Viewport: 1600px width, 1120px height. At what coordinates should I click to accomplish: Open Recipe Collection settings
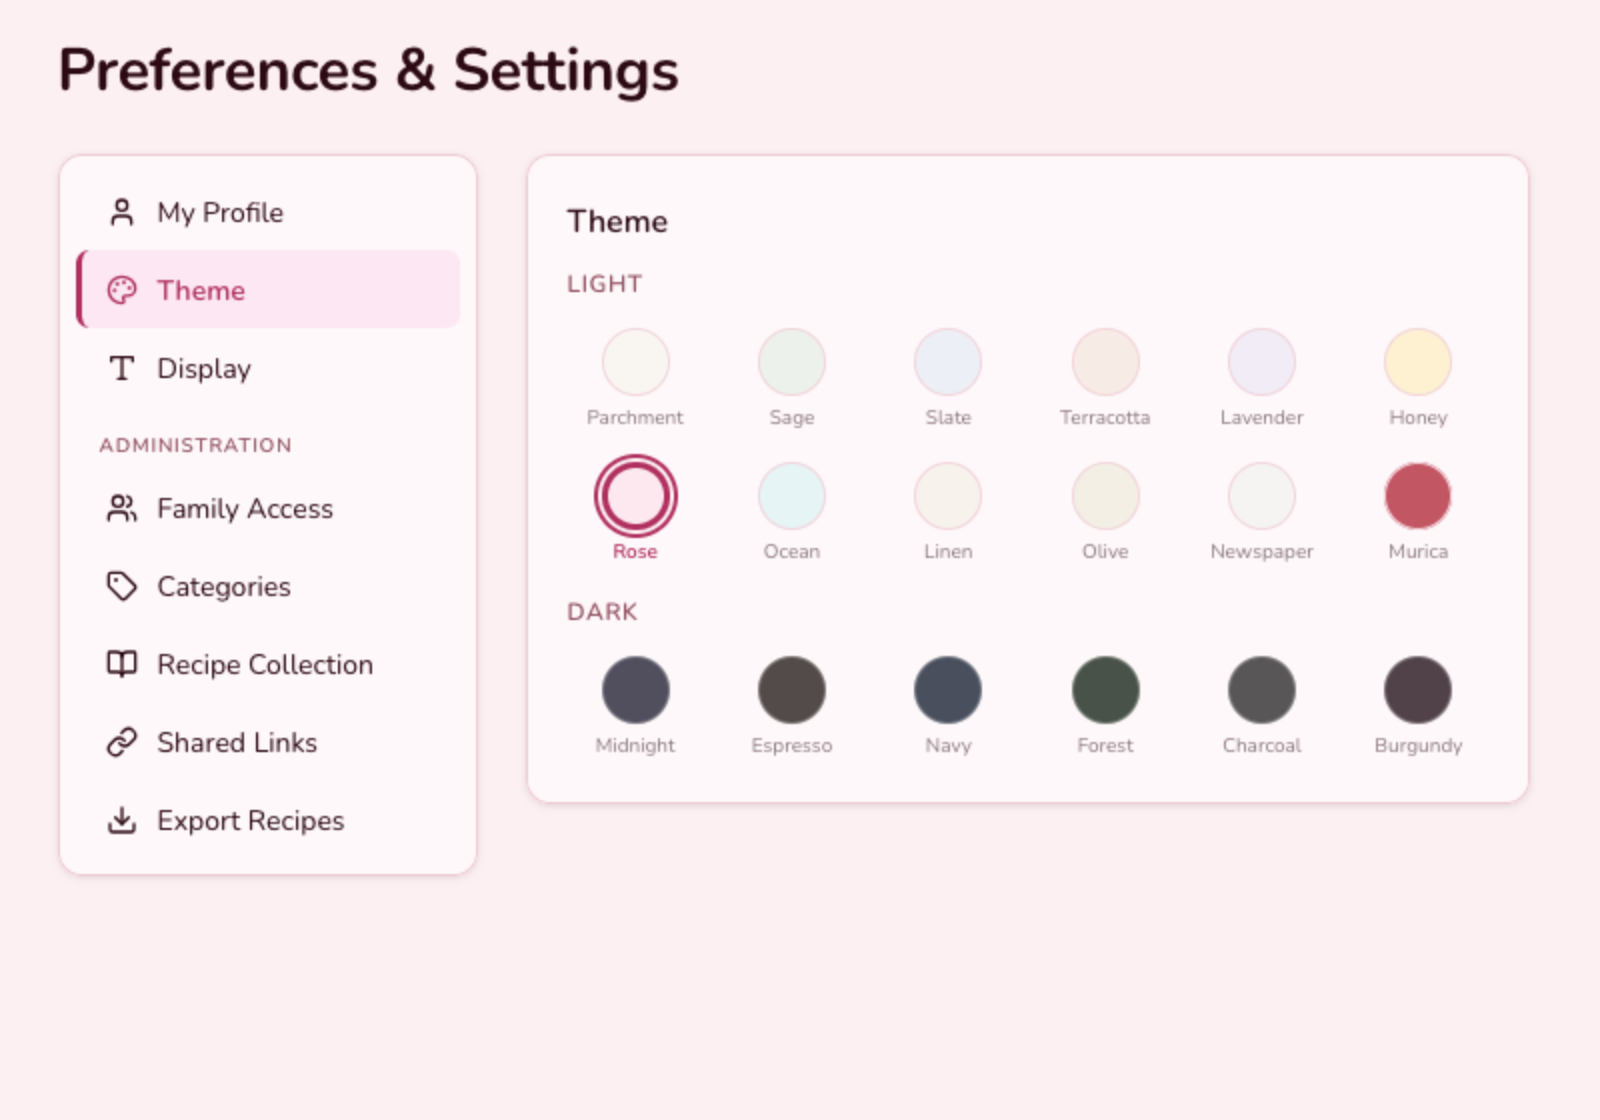click(268, 664)
